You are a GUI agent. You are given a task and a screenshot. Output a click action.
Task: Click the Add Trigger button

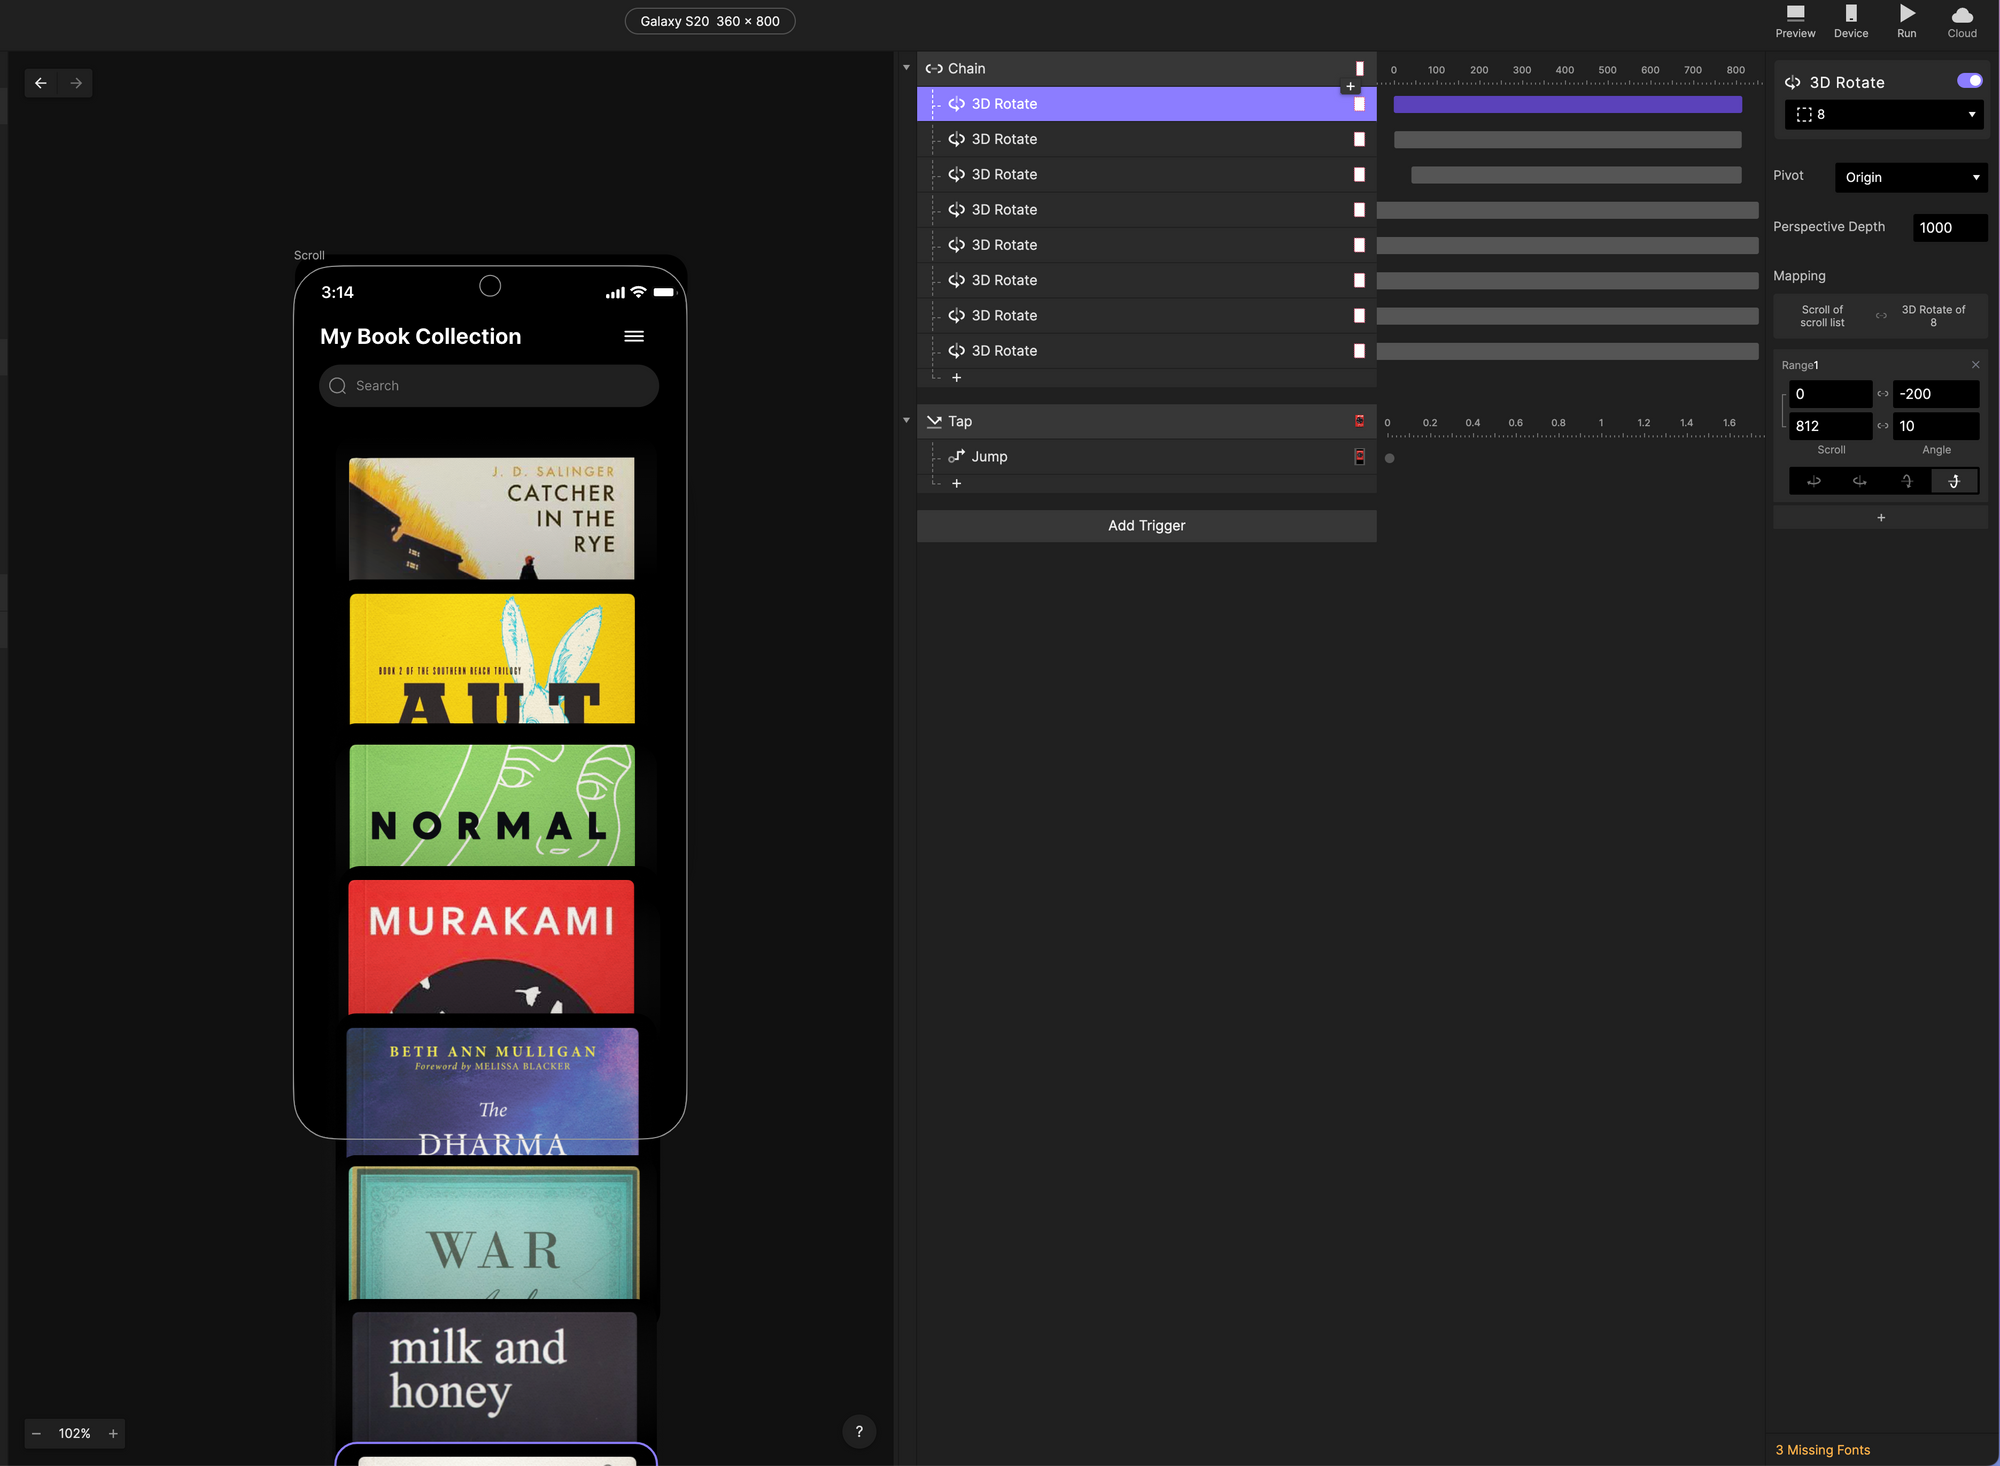click(1146, 526)
